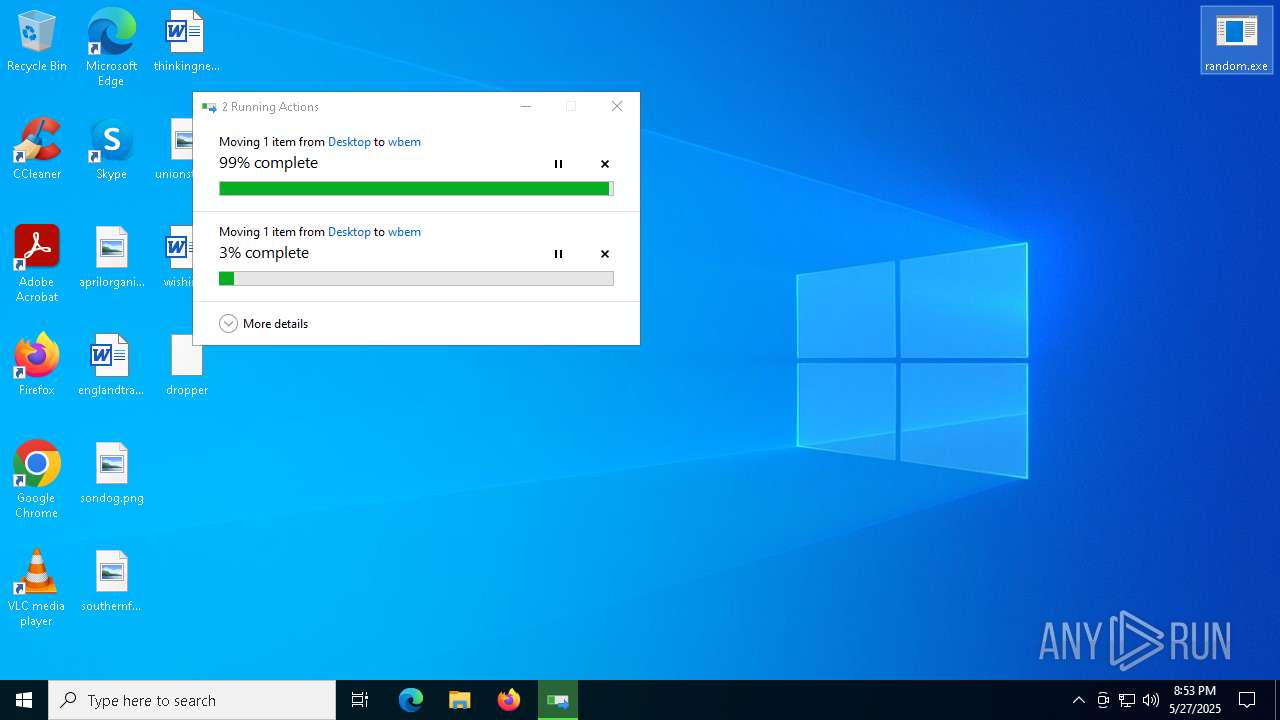The height and width of the screenshot is (720, 1280).
Task: Click the 99% complete progress bar
Action: [x=416, y=189]
